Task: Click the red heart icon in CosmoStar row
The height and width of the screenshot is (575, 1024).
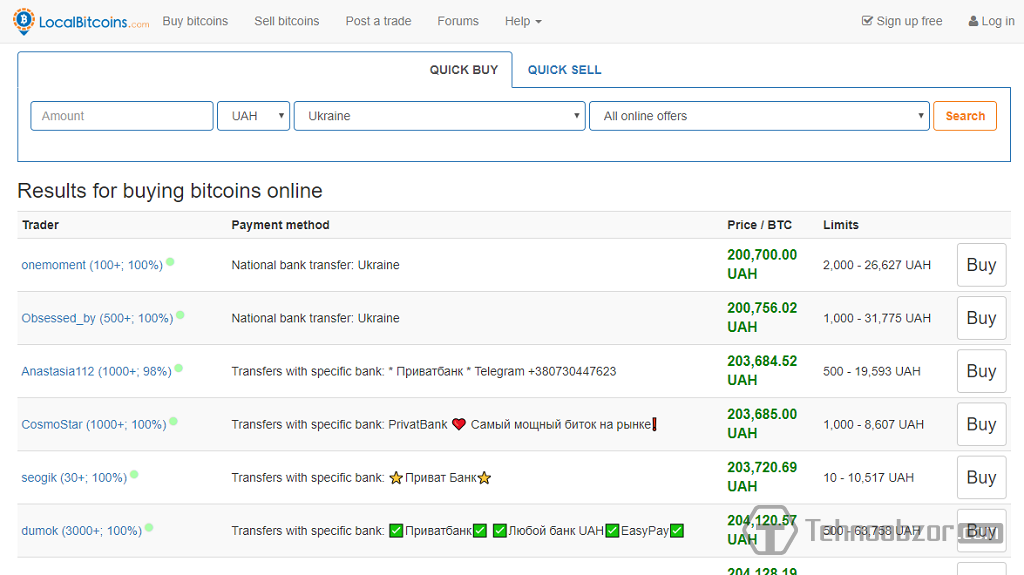Action: (459, 424)
